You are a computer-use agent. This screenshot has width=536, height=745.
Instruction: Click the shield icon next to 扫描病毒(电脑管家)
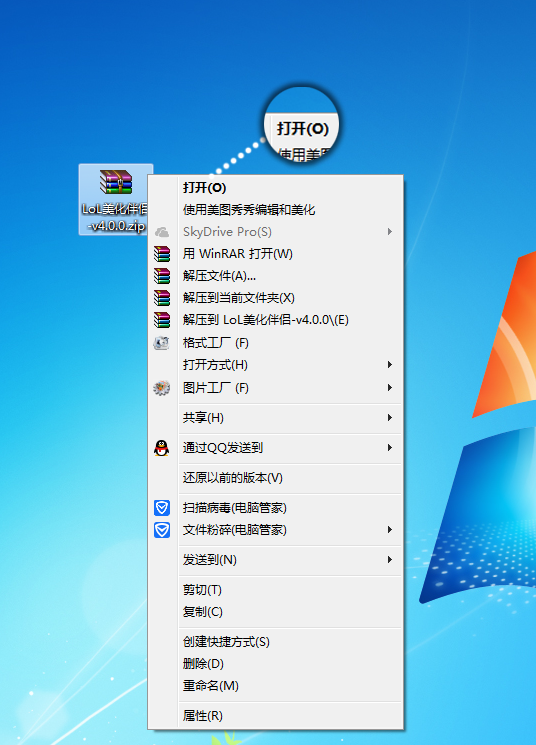162,508
